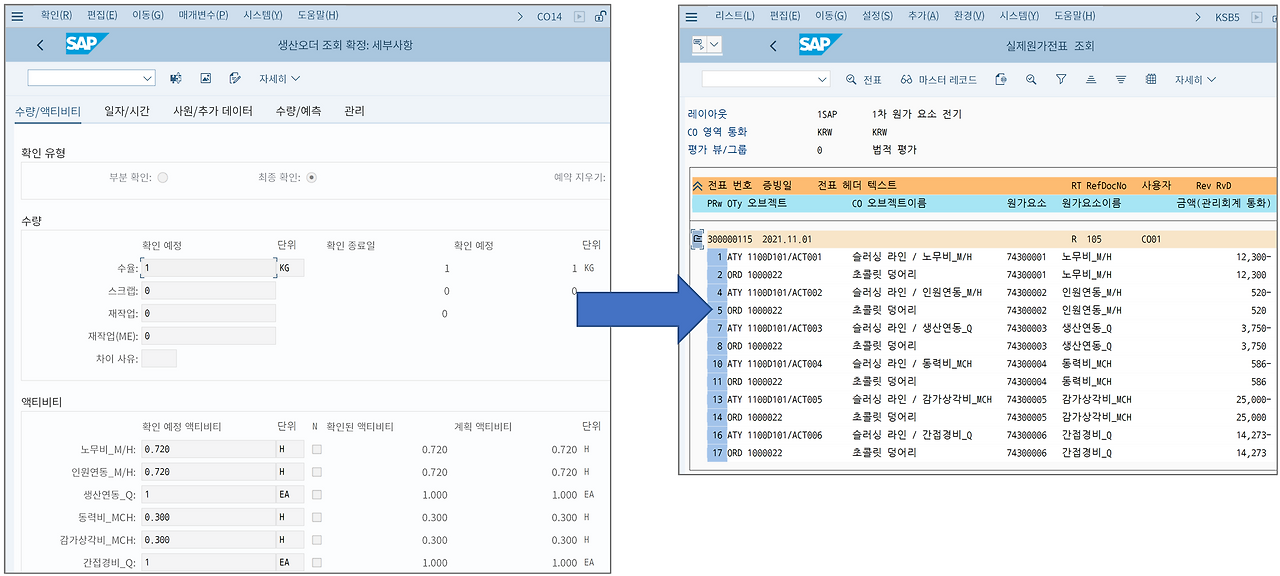Click the magnifier details icon in KSB5 toolbar
Viewport: 1280px width, 576px height.
pos(1031,79)
